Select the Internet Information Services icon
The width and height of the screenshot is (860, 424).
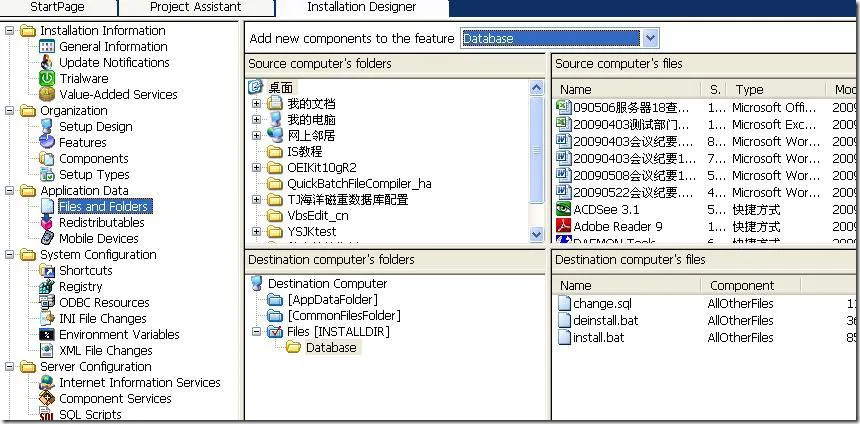(47, 382)
